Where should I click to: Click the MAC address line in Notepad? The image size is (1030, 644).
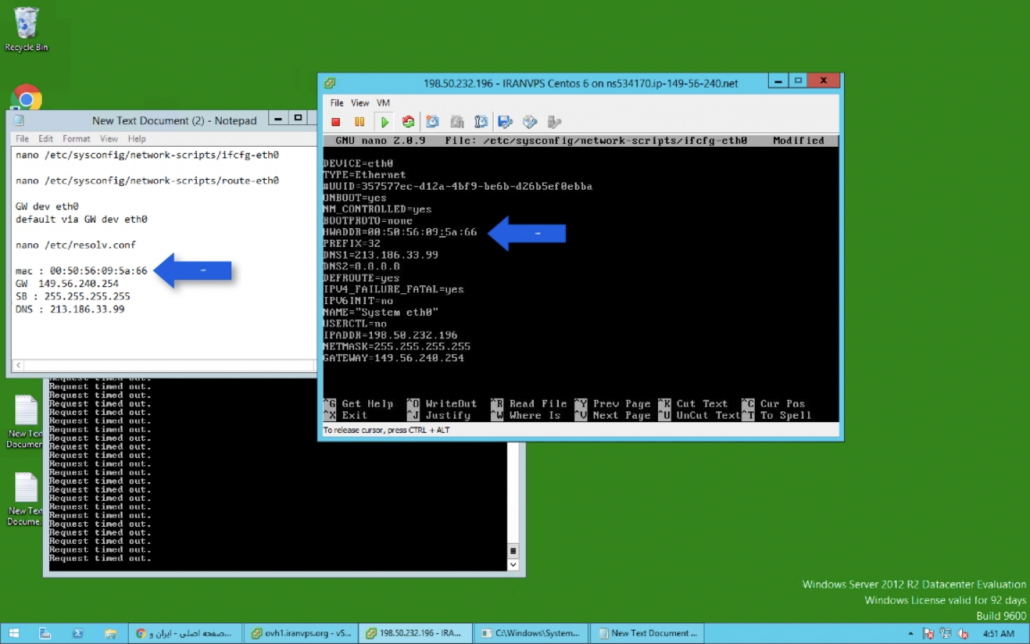click(x=81, y=270)
